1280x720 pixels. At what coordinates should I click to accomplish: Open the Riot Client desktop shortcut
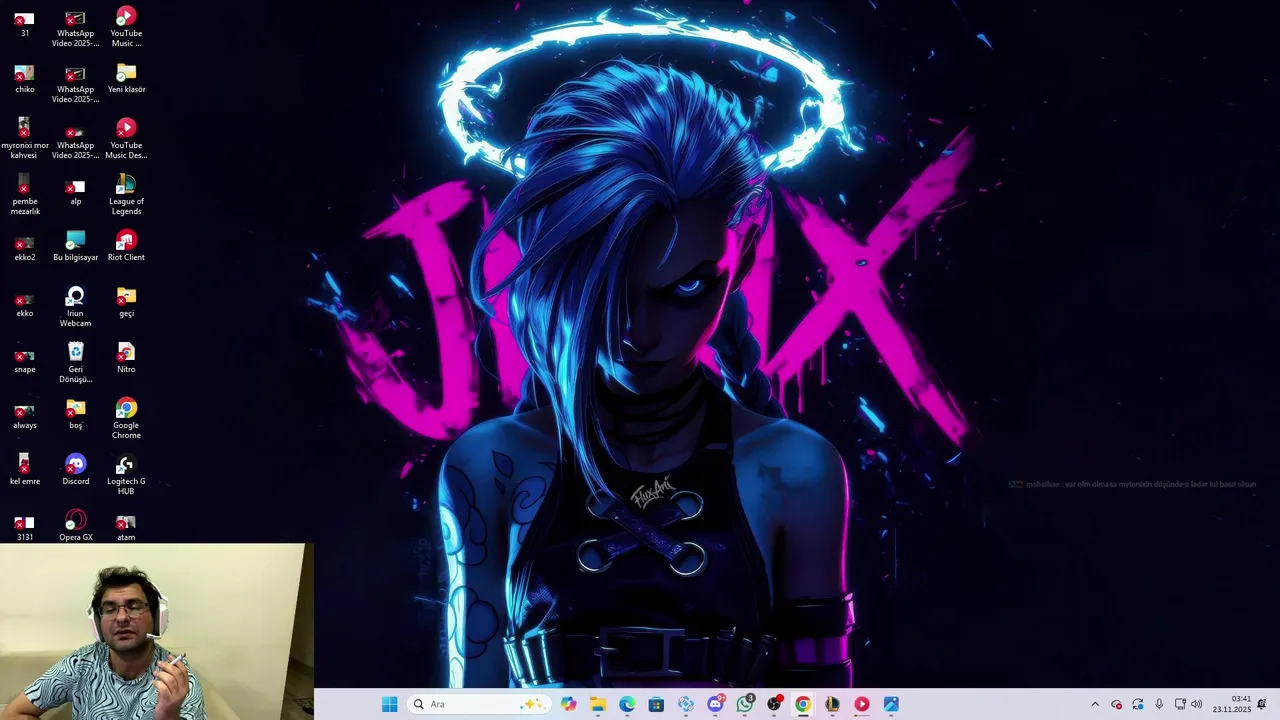126,246
